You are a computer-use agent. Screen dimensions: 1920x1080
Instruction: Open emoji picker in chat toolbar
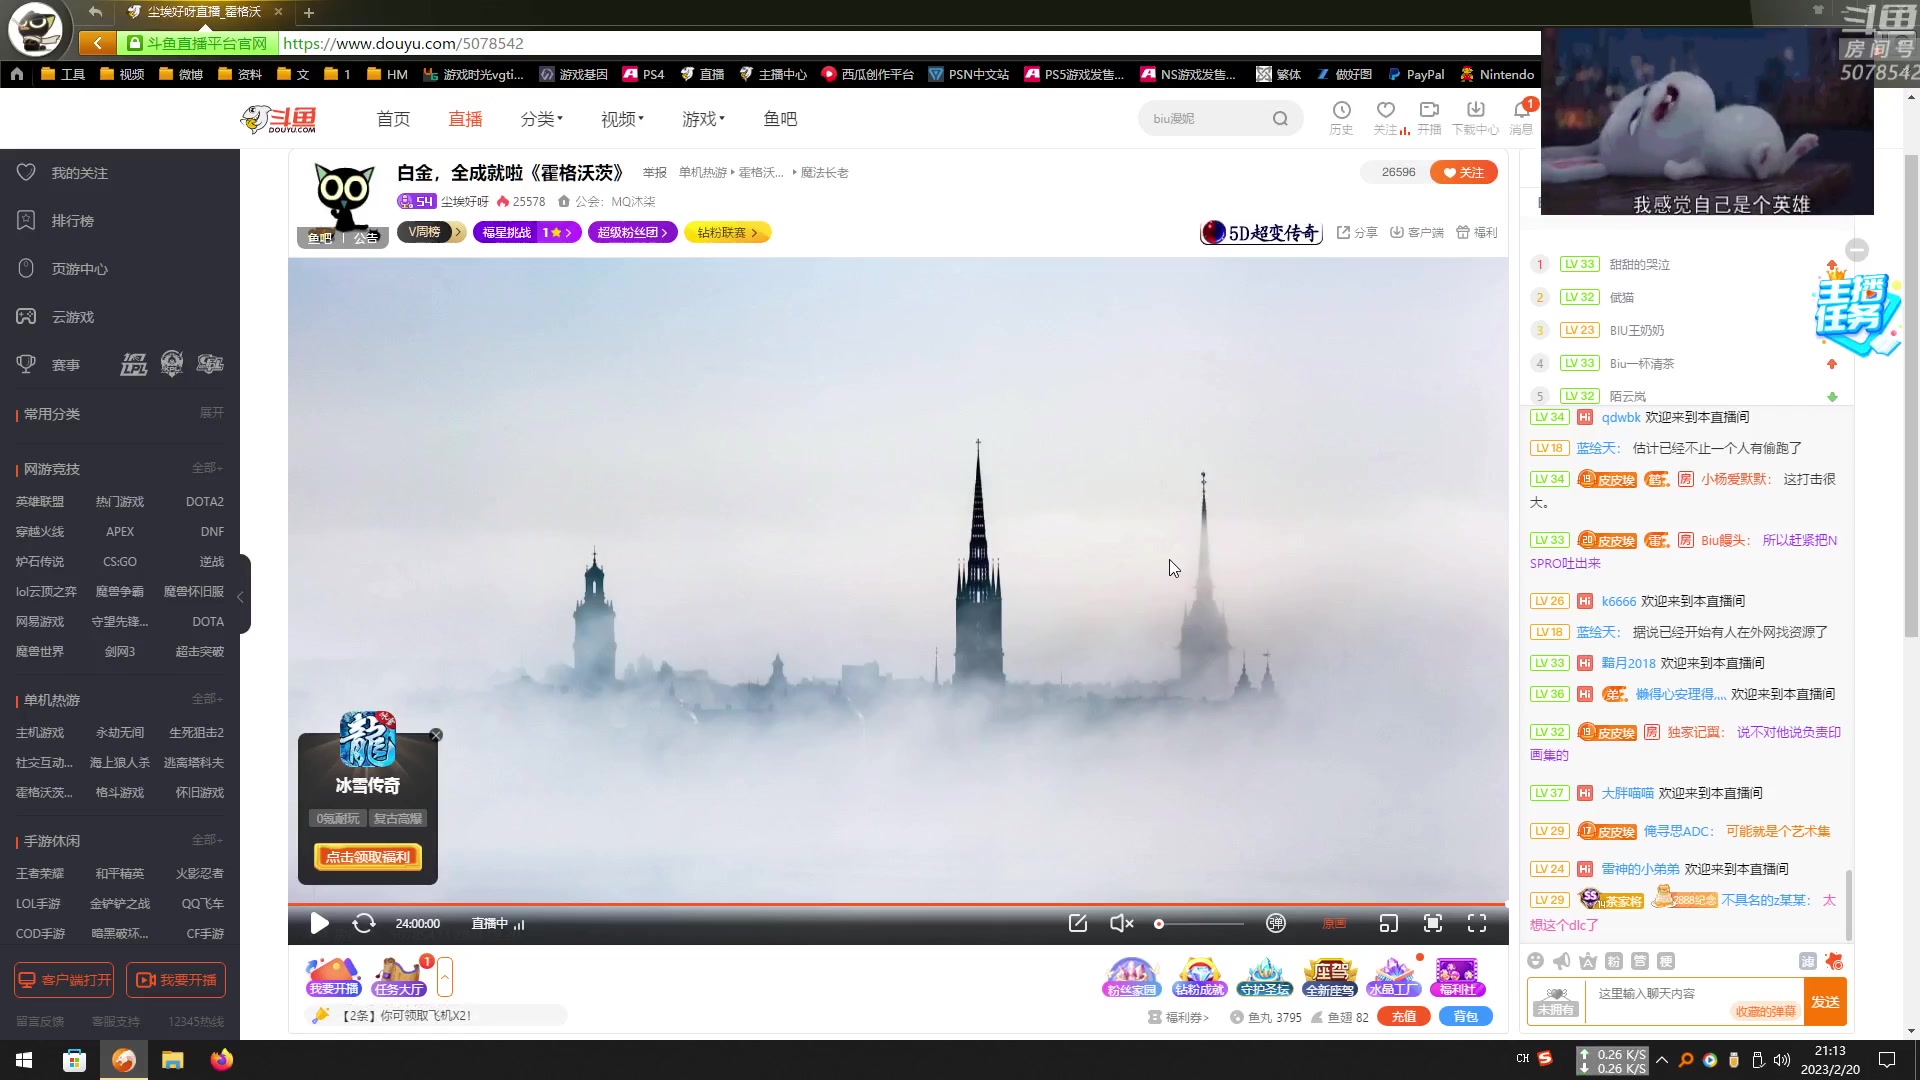click(x=1536, y=961)
